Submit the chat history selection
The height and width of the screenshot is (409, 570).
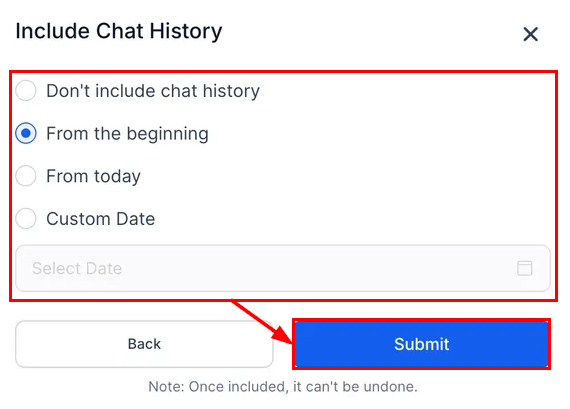coord(421,344)
